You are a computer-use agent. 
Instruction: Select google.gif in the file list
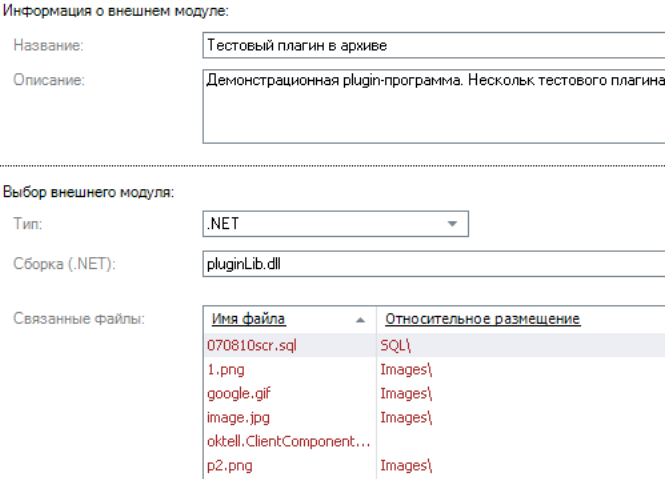pos(235,393)
